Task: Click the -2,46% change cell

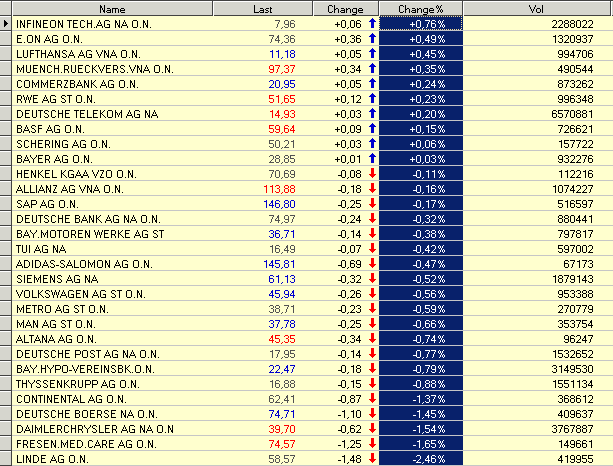Action: tap(421, 459)
